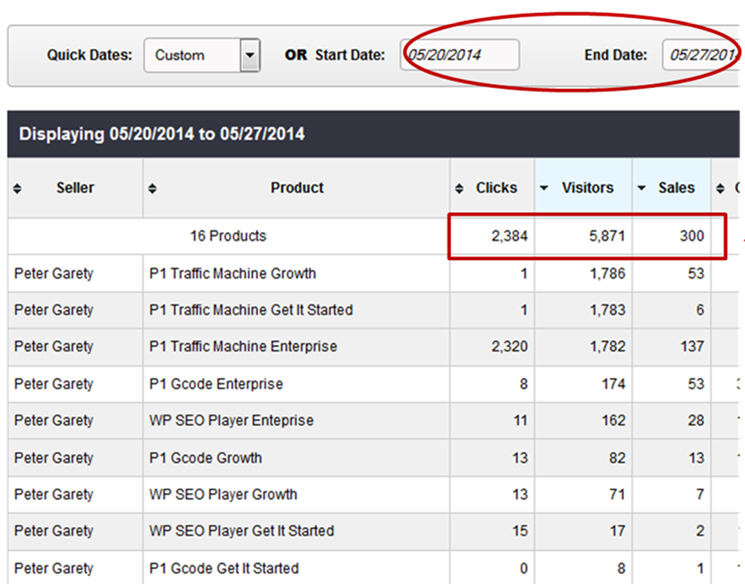Click descending arrow icon beside Sales header
The height and width of the screenshot is (584, 745).
pos(642,188)
